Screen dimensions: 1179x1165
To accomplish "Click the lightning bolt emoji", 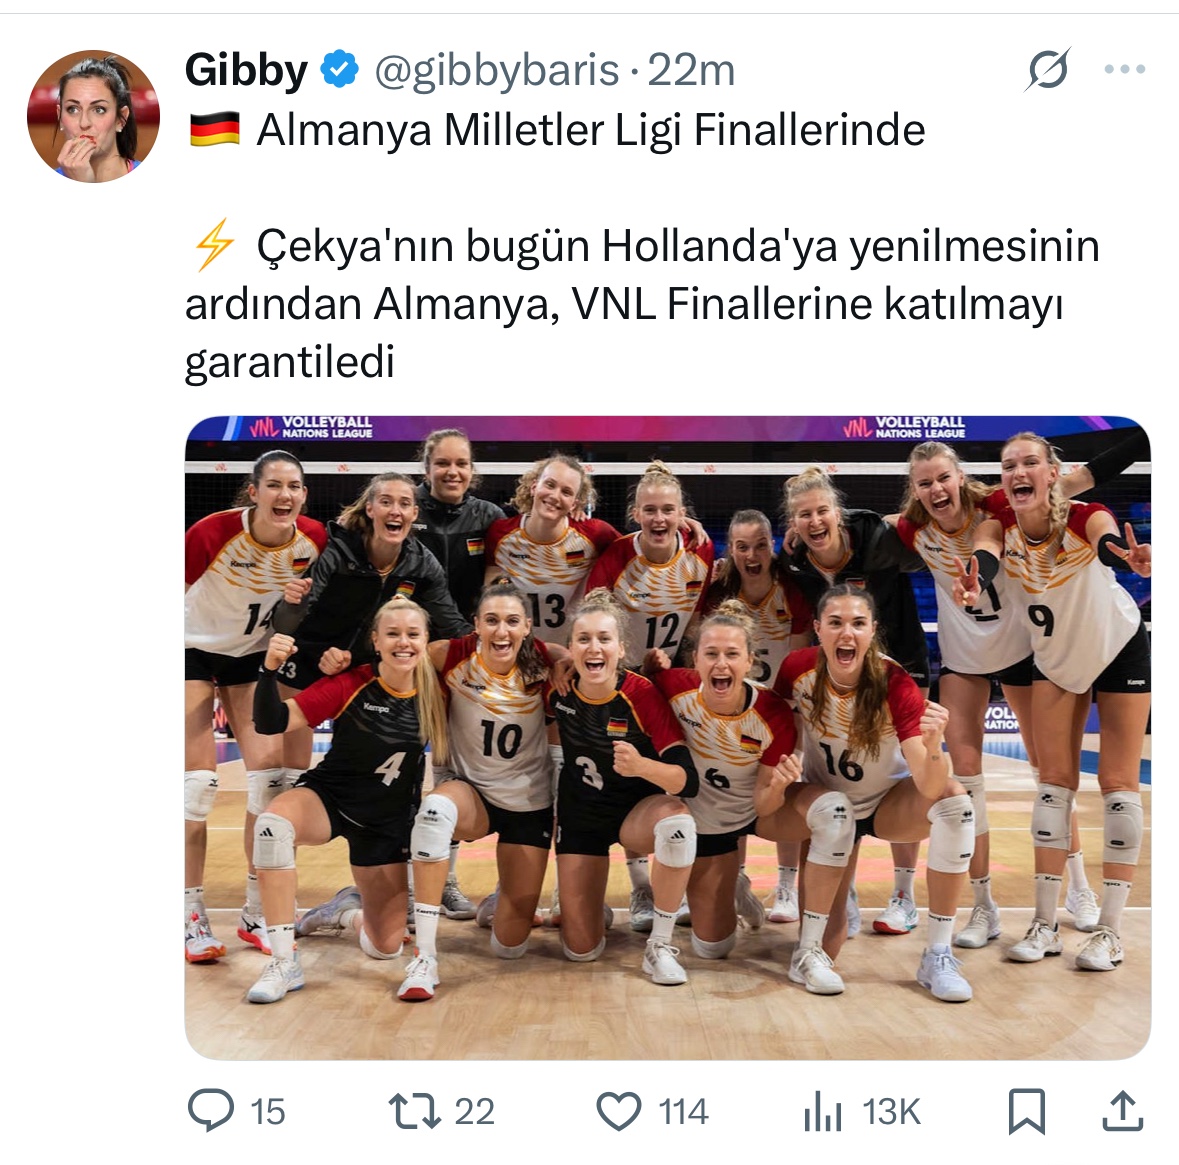I will (214, 244).
